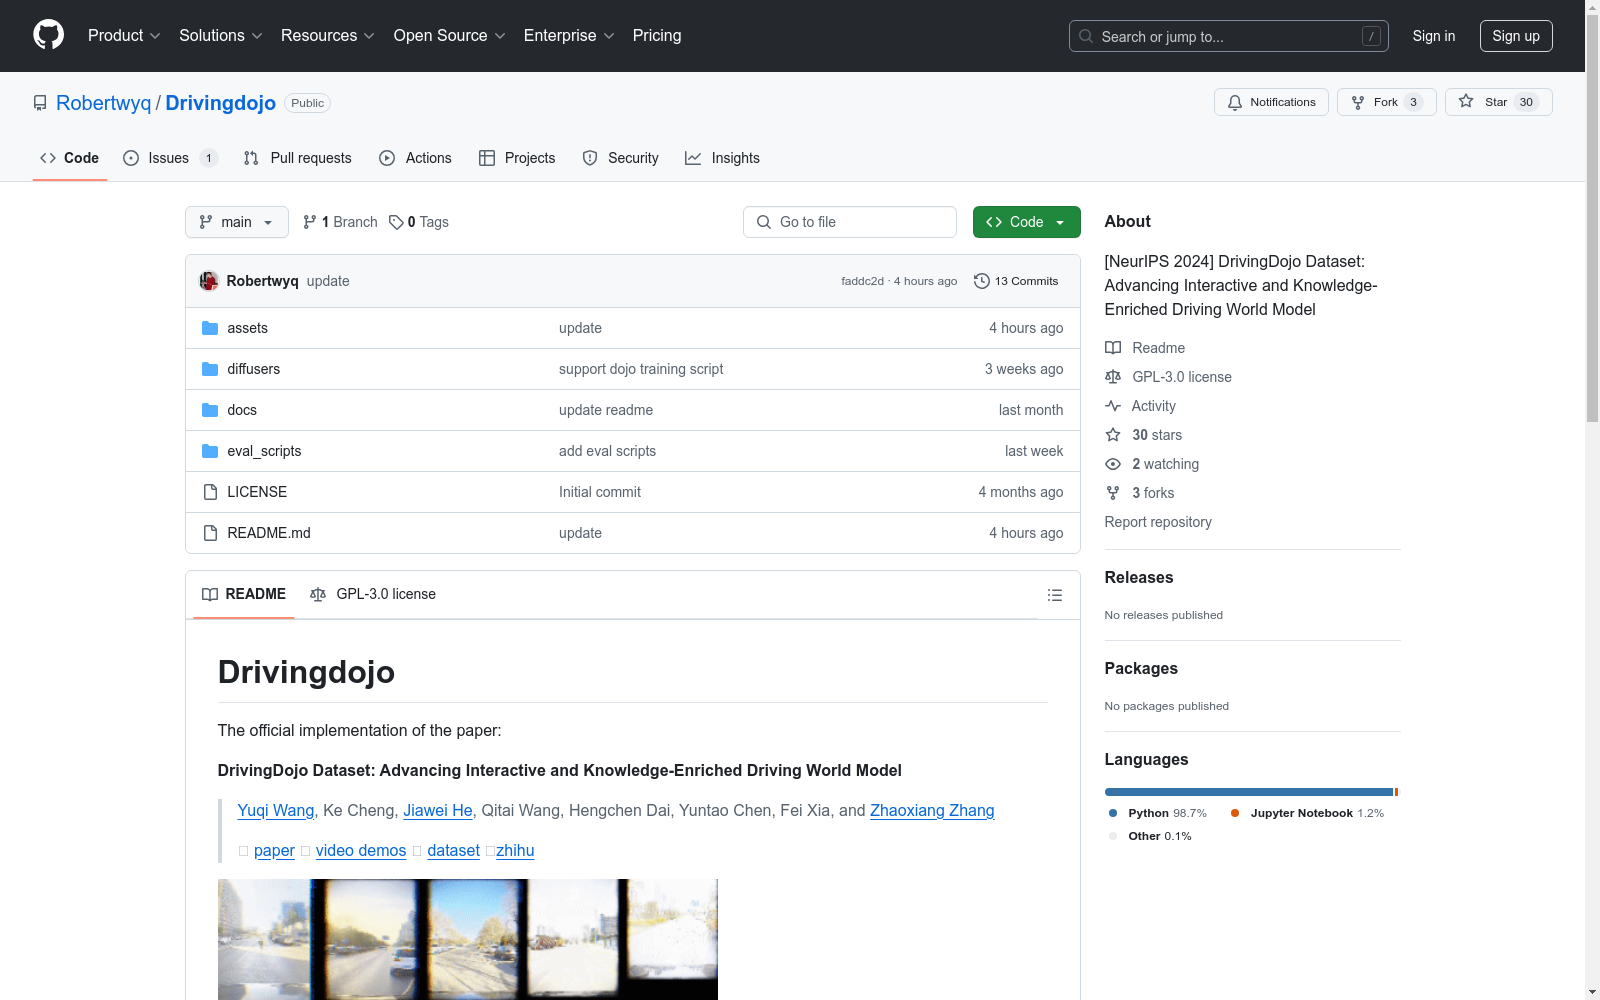Click the branch icon beside 1 Branch
The width and height of the screenshot is (1600, 1000).
(310, 222)
